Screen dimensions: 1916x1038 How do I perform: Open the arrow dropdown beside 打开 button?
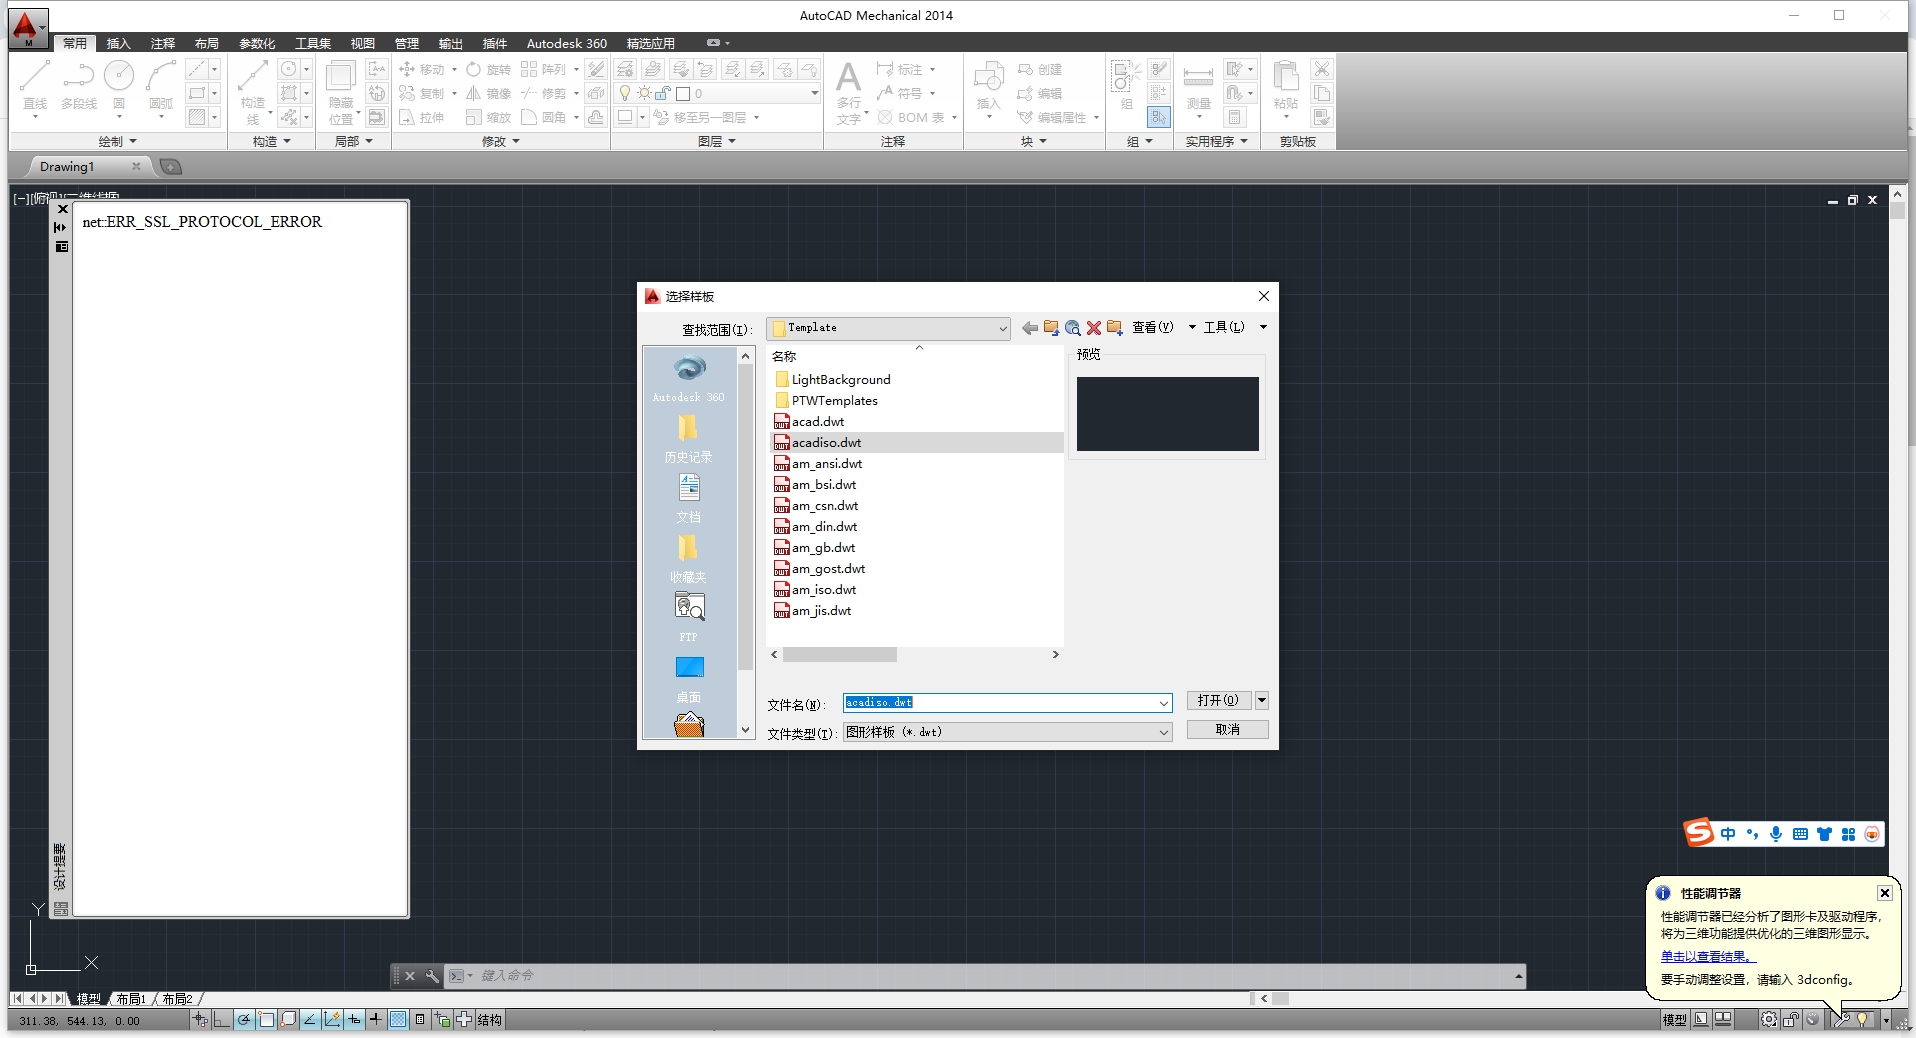(x=1262, y=700)
